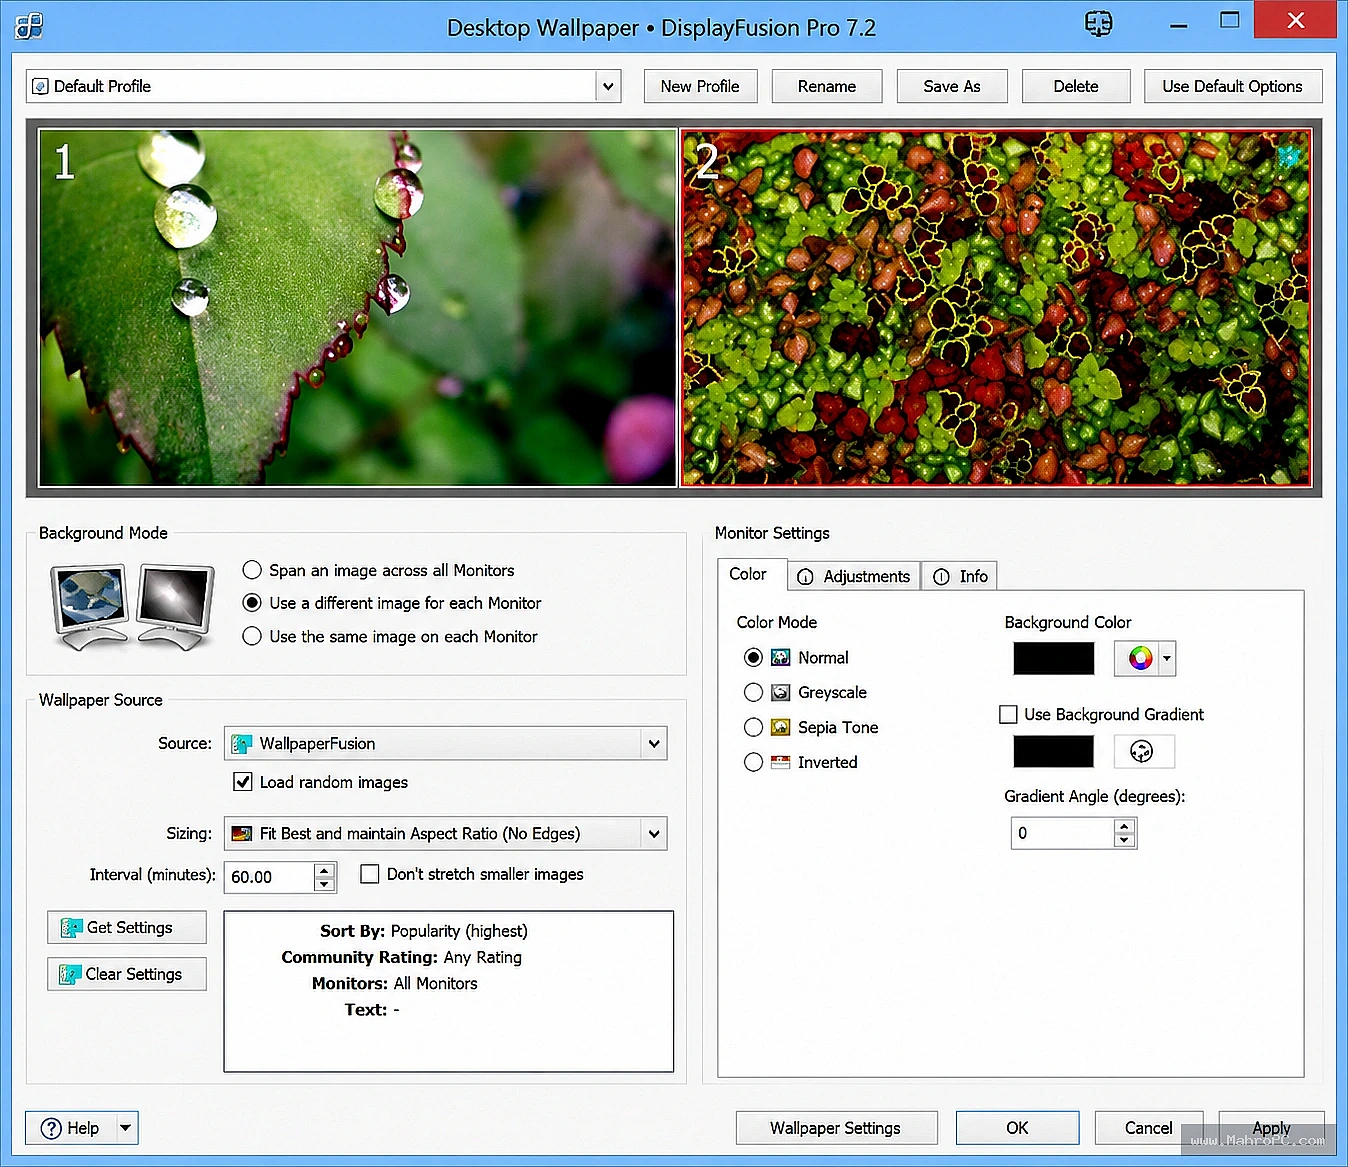Select Span an image across all Monitors
The image size is (1348, 1167).
point(252,570)
